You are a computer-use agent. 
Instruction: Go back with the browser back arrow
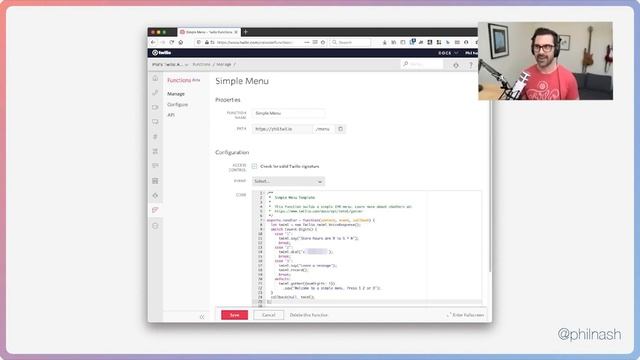153,42
